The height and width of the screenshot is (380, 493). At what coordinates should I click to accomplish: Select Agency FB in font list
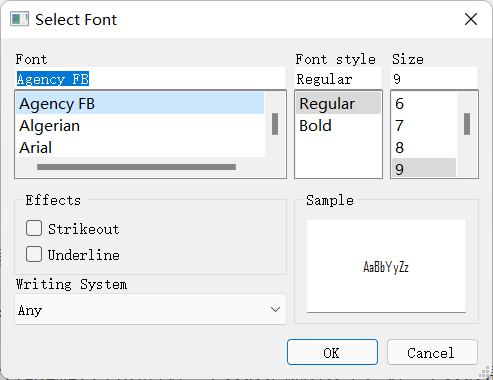point(140,103)
